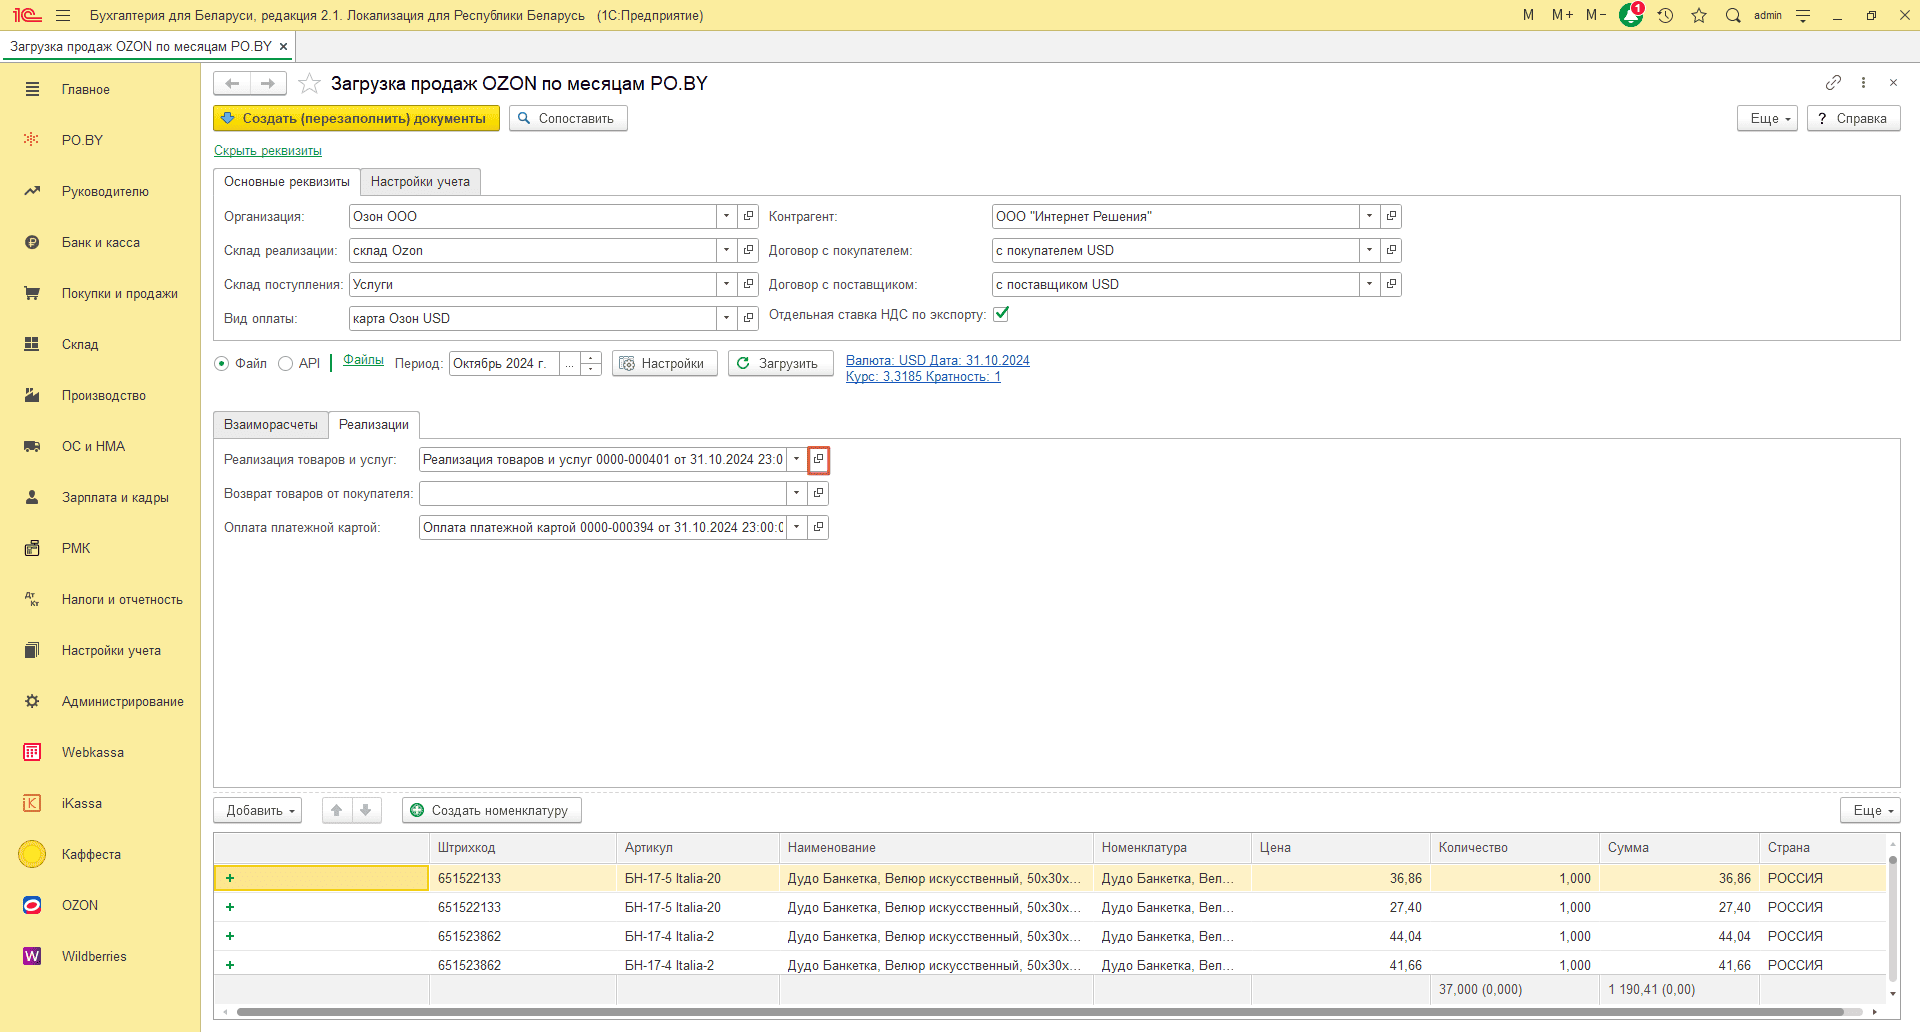Open notifications bell with red badge
The width and height of the screenshot is (1920, 1032).
point(1632,15)
